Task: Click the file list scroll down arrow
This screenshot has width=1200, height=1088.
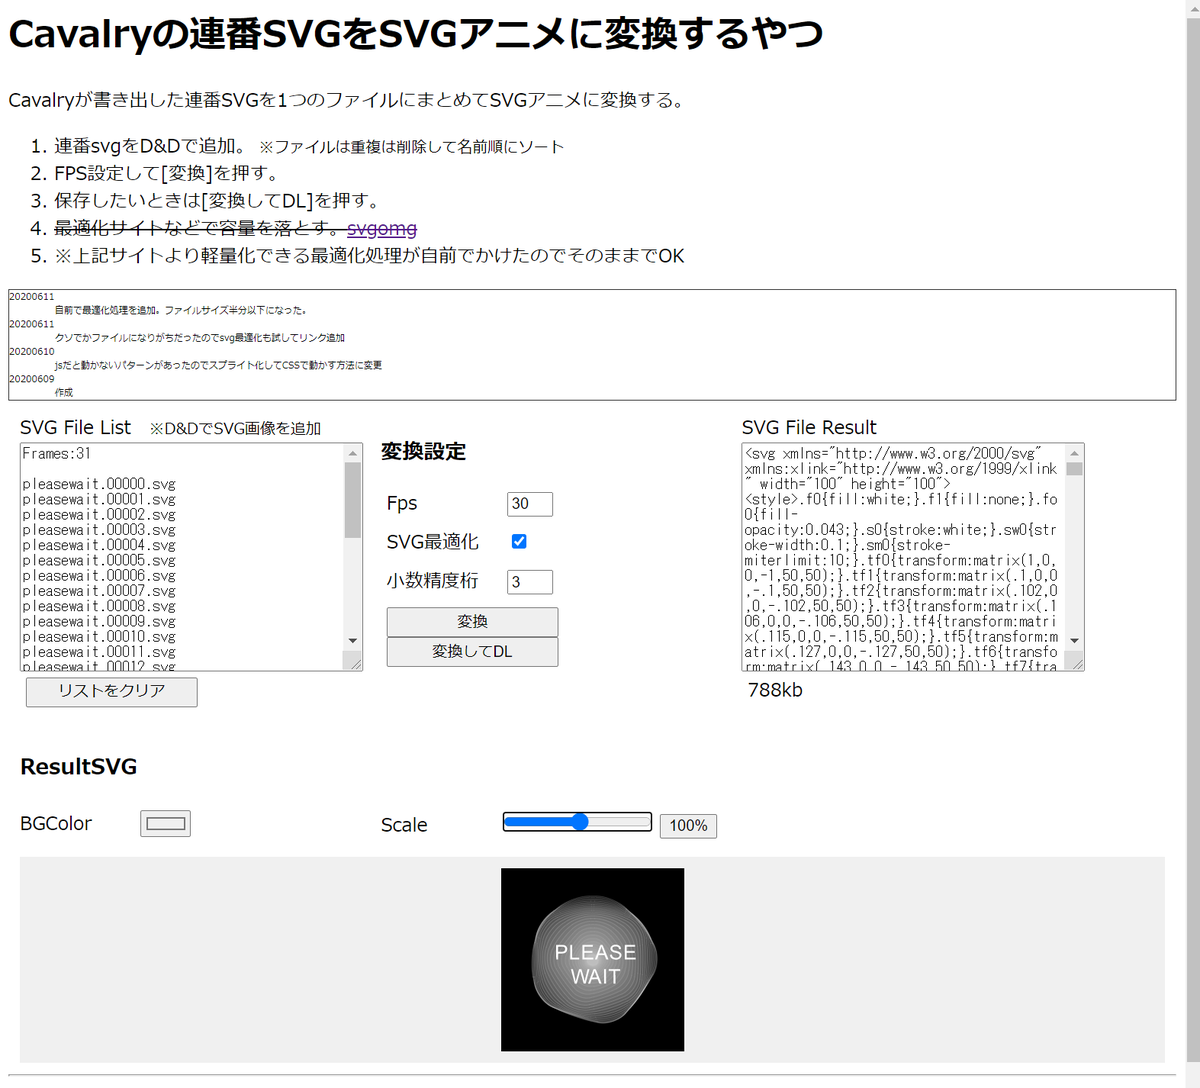Action: (353, 640)
